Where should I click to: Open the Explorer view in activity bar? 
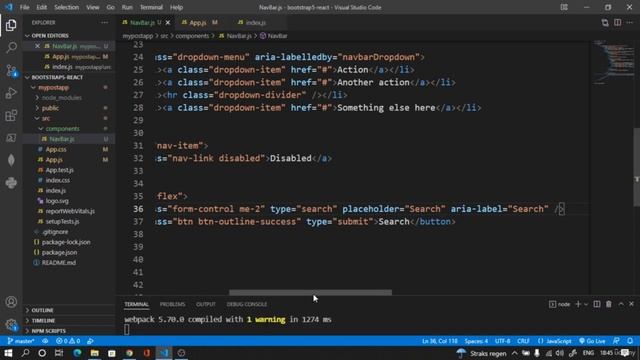click(x=11, y=25)
